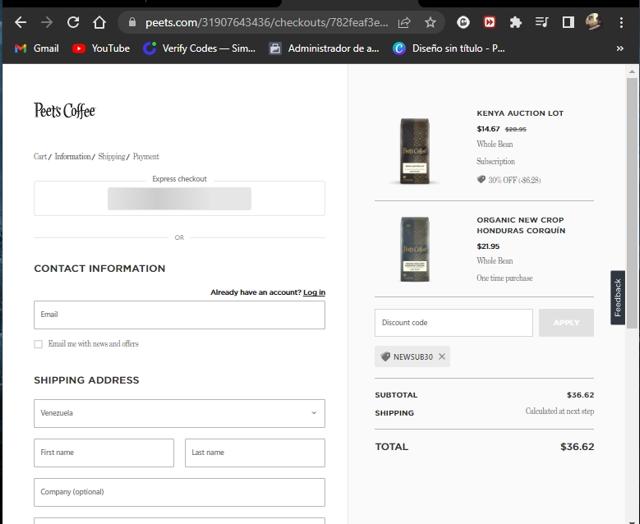This screenshot has height=524, width=640.
Task: Toggle the browser side panel icon
Action: [x=568, y=22]
